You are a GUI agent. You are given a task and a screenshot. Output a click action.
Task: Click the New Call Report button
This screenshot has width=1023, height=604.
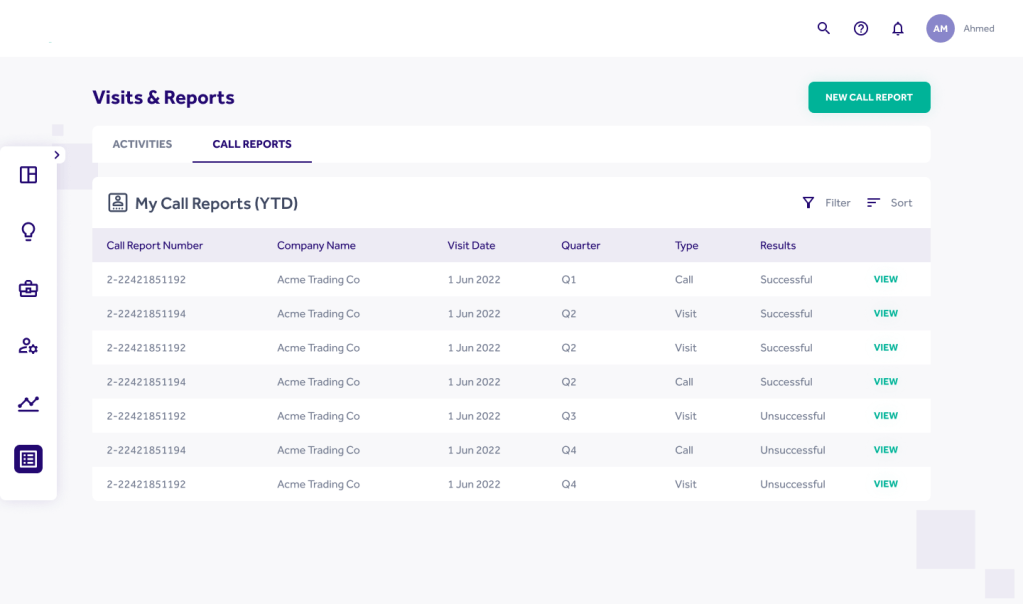pyautogui.click(x=869, y=97)
